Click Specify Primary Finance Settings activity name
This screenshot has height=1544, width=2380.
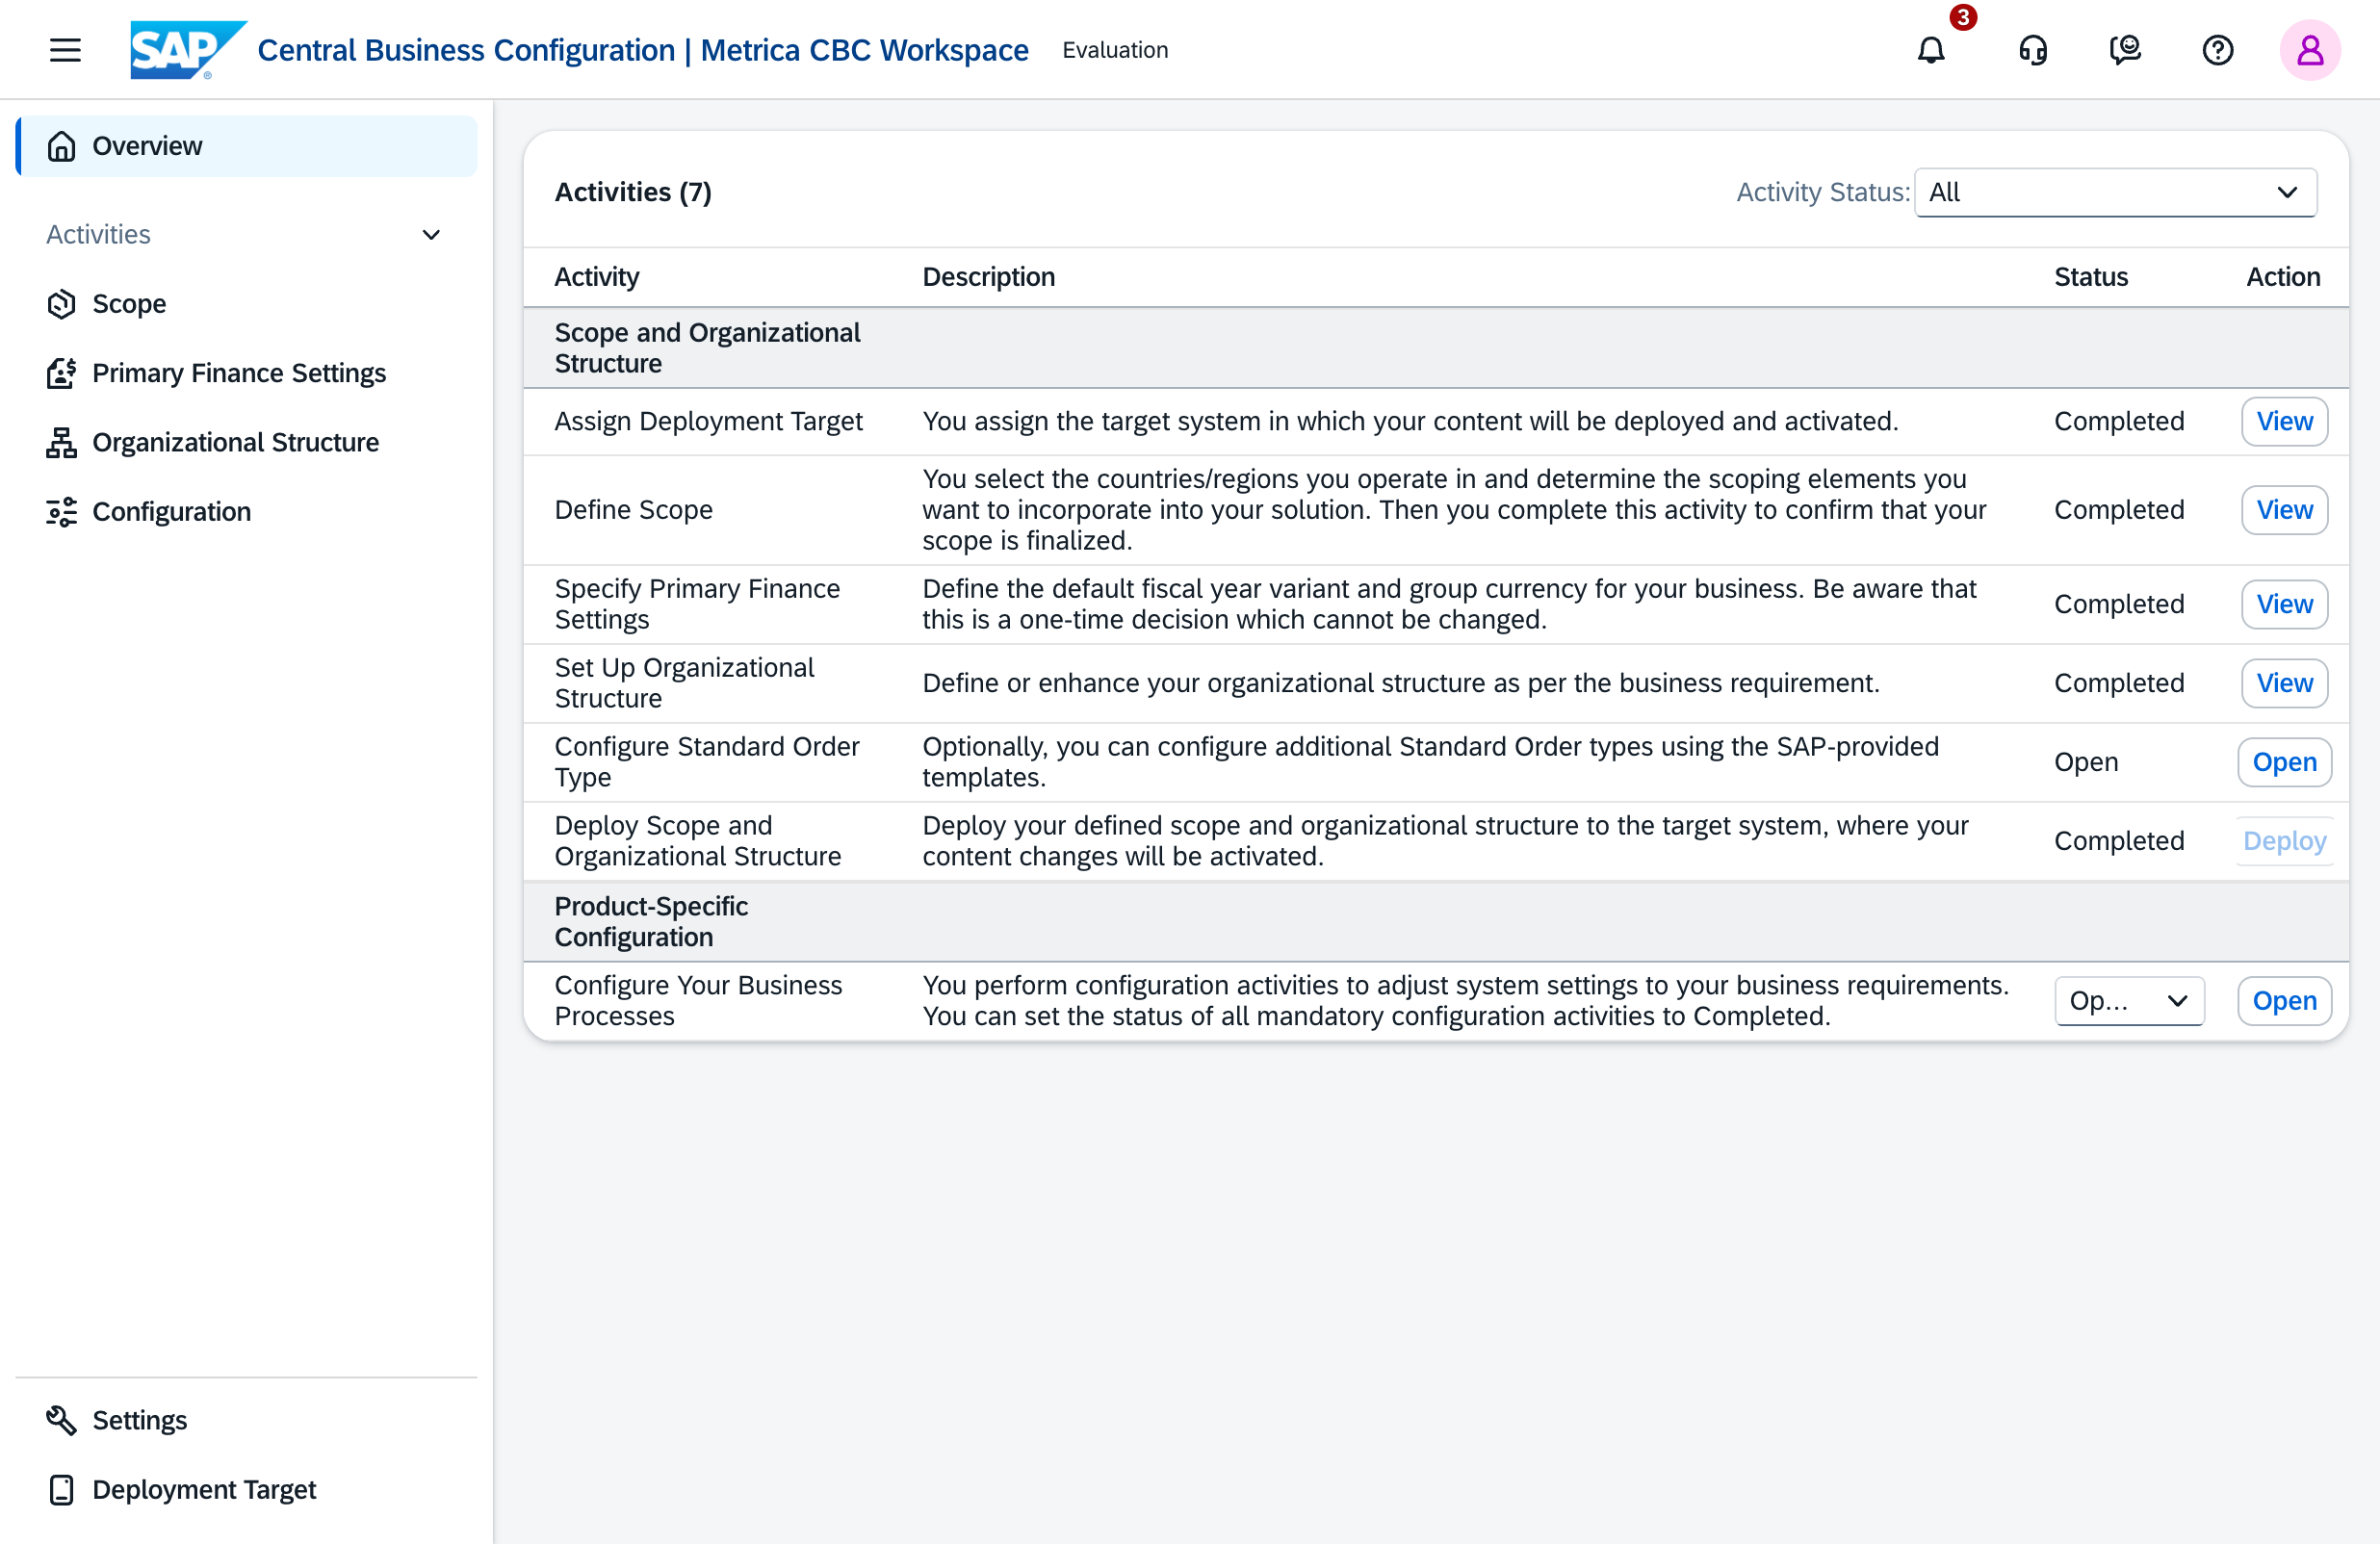pos(697,604)
